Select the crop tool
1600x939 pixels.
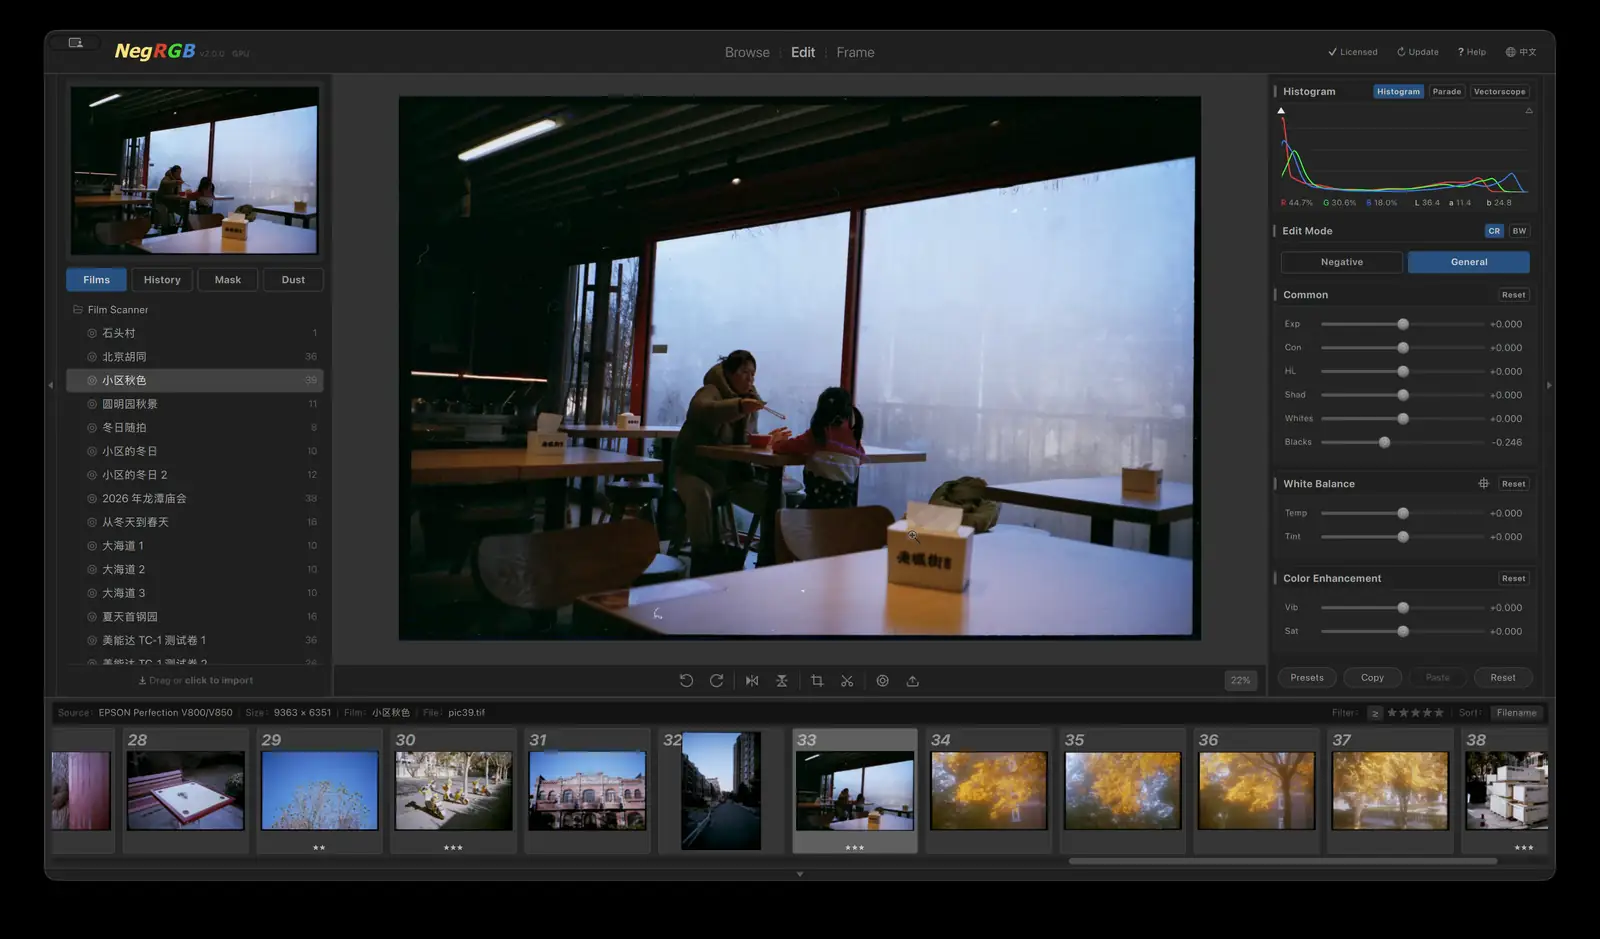[x=817, y=681]
